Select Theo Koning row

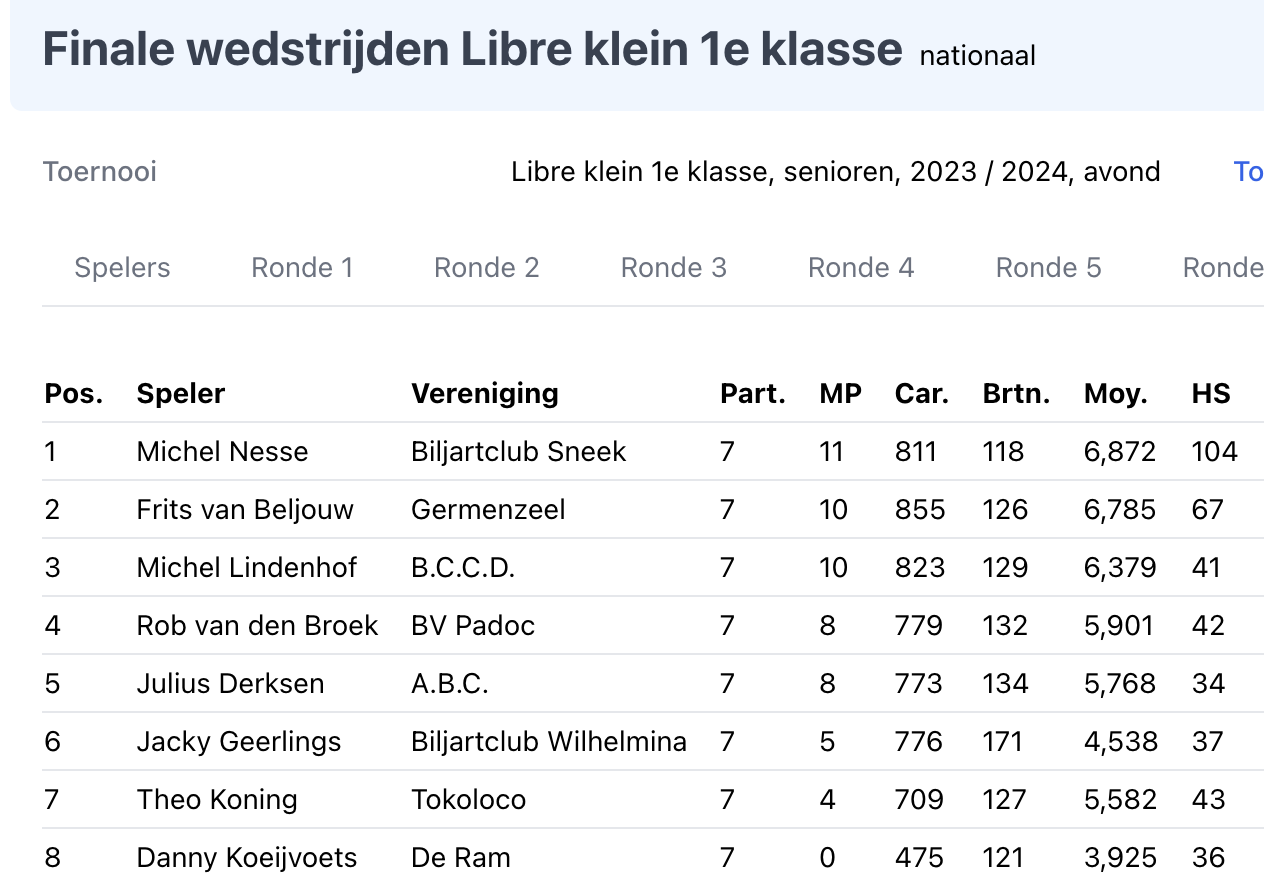coord(652,800)
